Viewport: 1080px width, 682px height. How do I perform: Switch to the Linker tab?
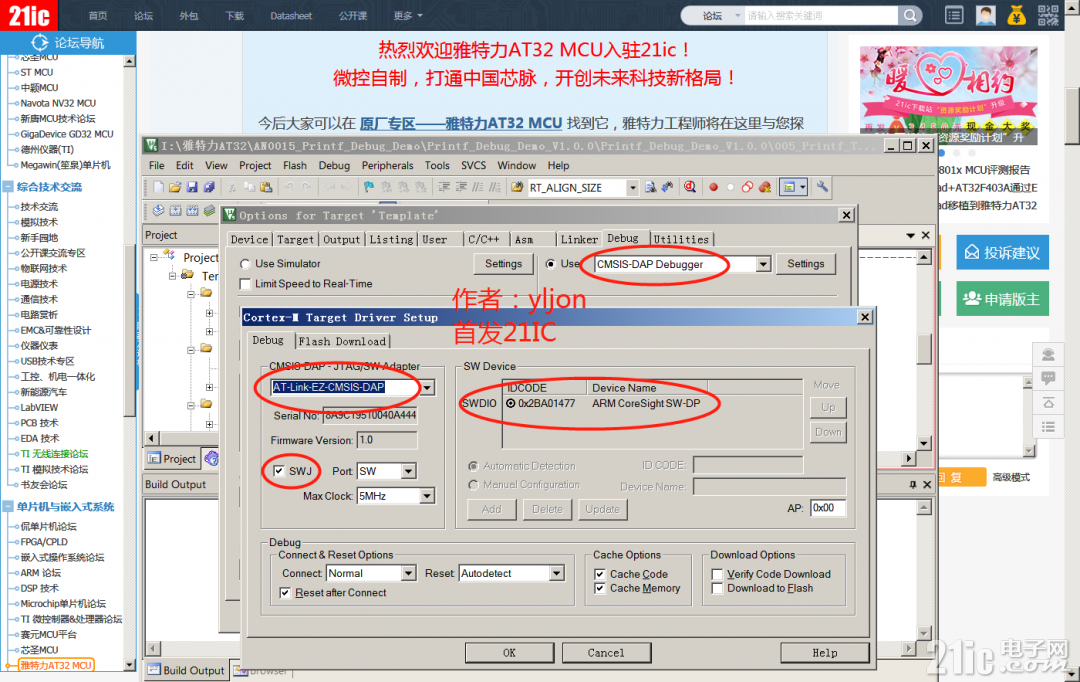(579, 239)
